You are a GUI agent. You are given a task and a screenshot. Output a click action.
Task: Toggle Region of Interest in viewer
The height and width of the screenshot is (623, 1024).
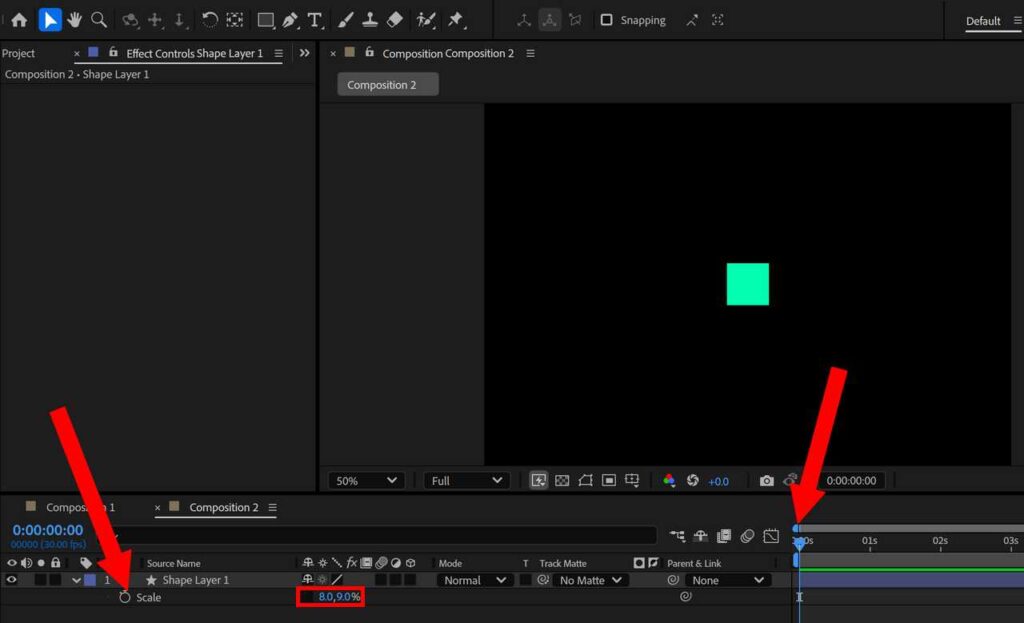(x=609, y=481)
